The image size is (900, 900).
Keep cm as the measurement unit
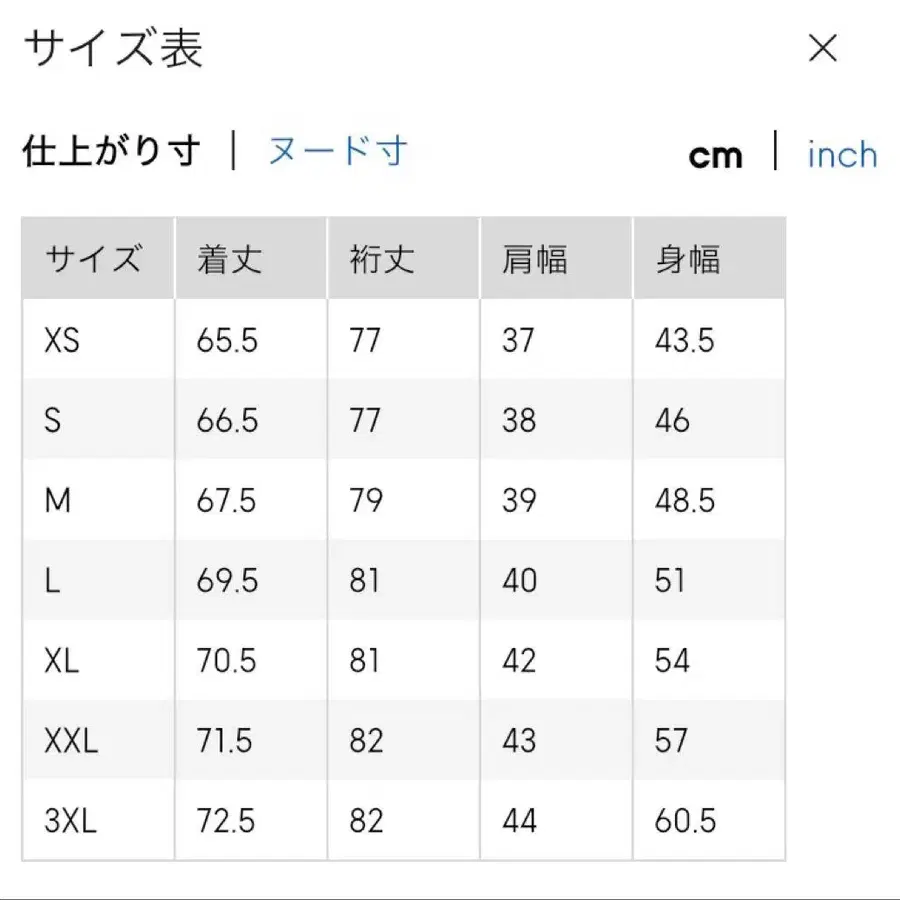716,154
